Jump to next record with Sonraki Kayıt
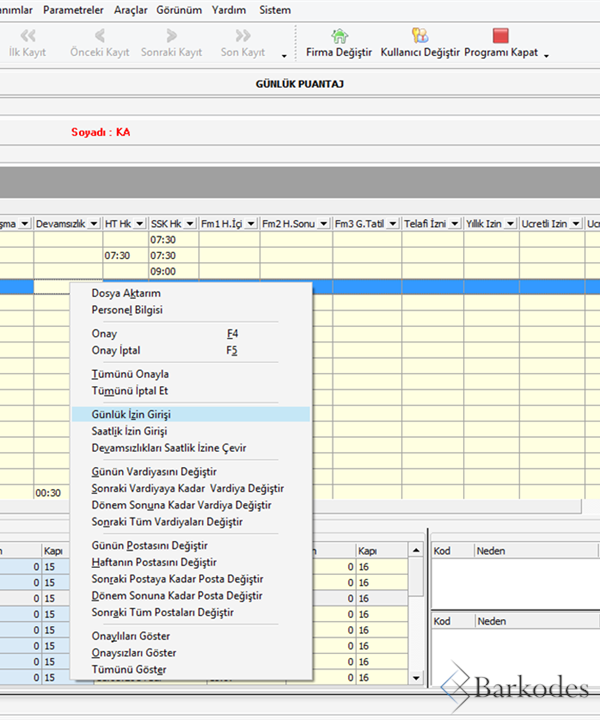Viewport: 600px width, 720px height. pos(171,37)
